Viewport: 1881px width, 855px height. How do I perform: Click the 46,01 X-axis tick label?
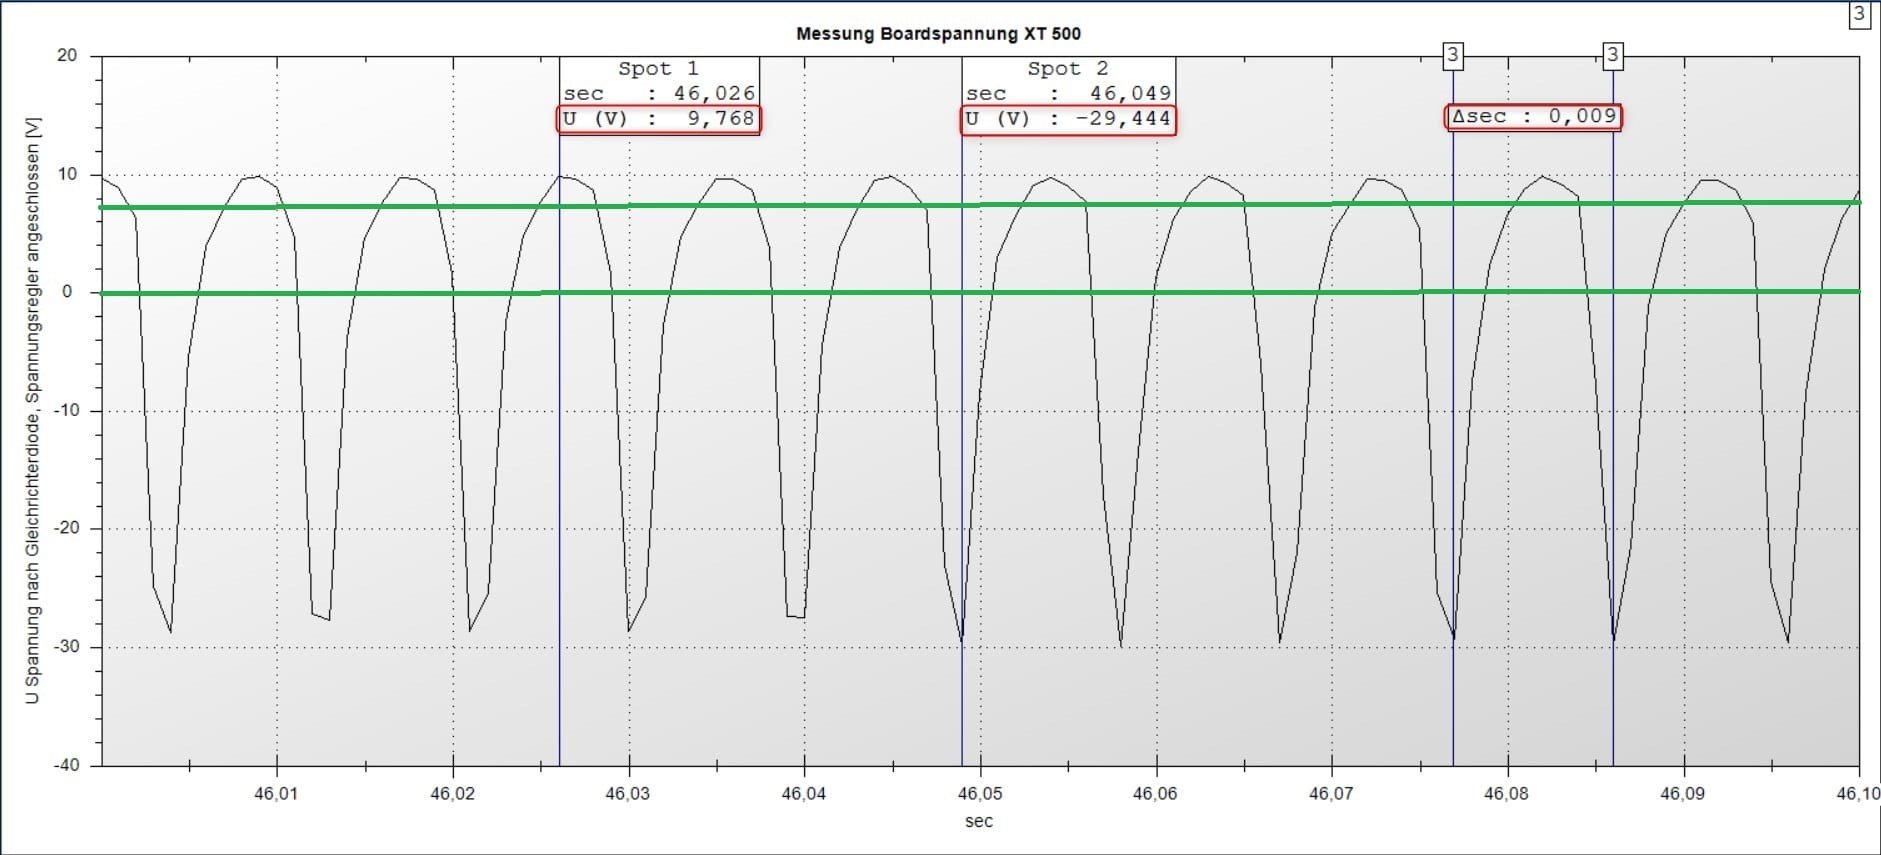[276, 794]
